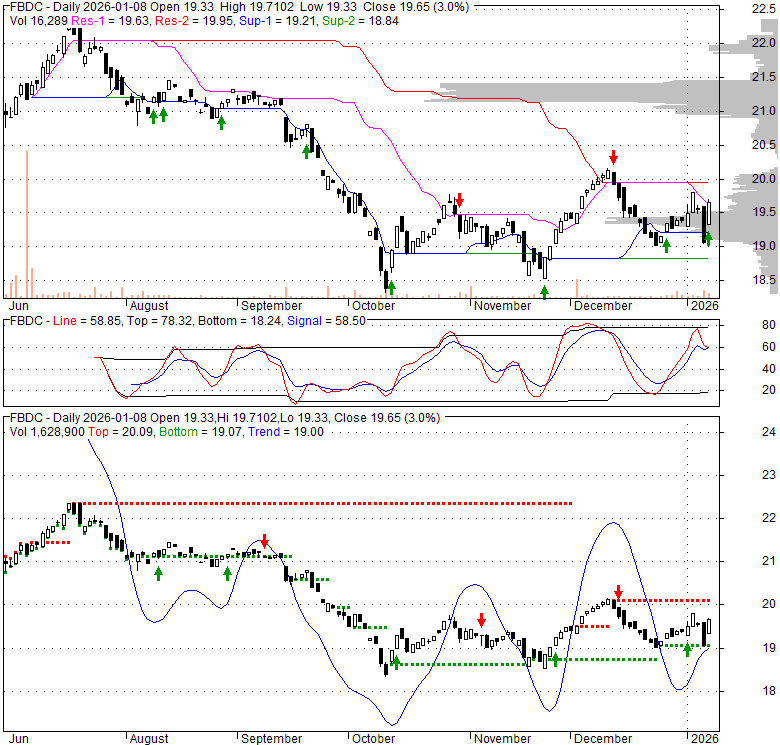Click the 'Jun' label on the bottom chart axis
780x745 pixels.
click(x=19, y=739)
